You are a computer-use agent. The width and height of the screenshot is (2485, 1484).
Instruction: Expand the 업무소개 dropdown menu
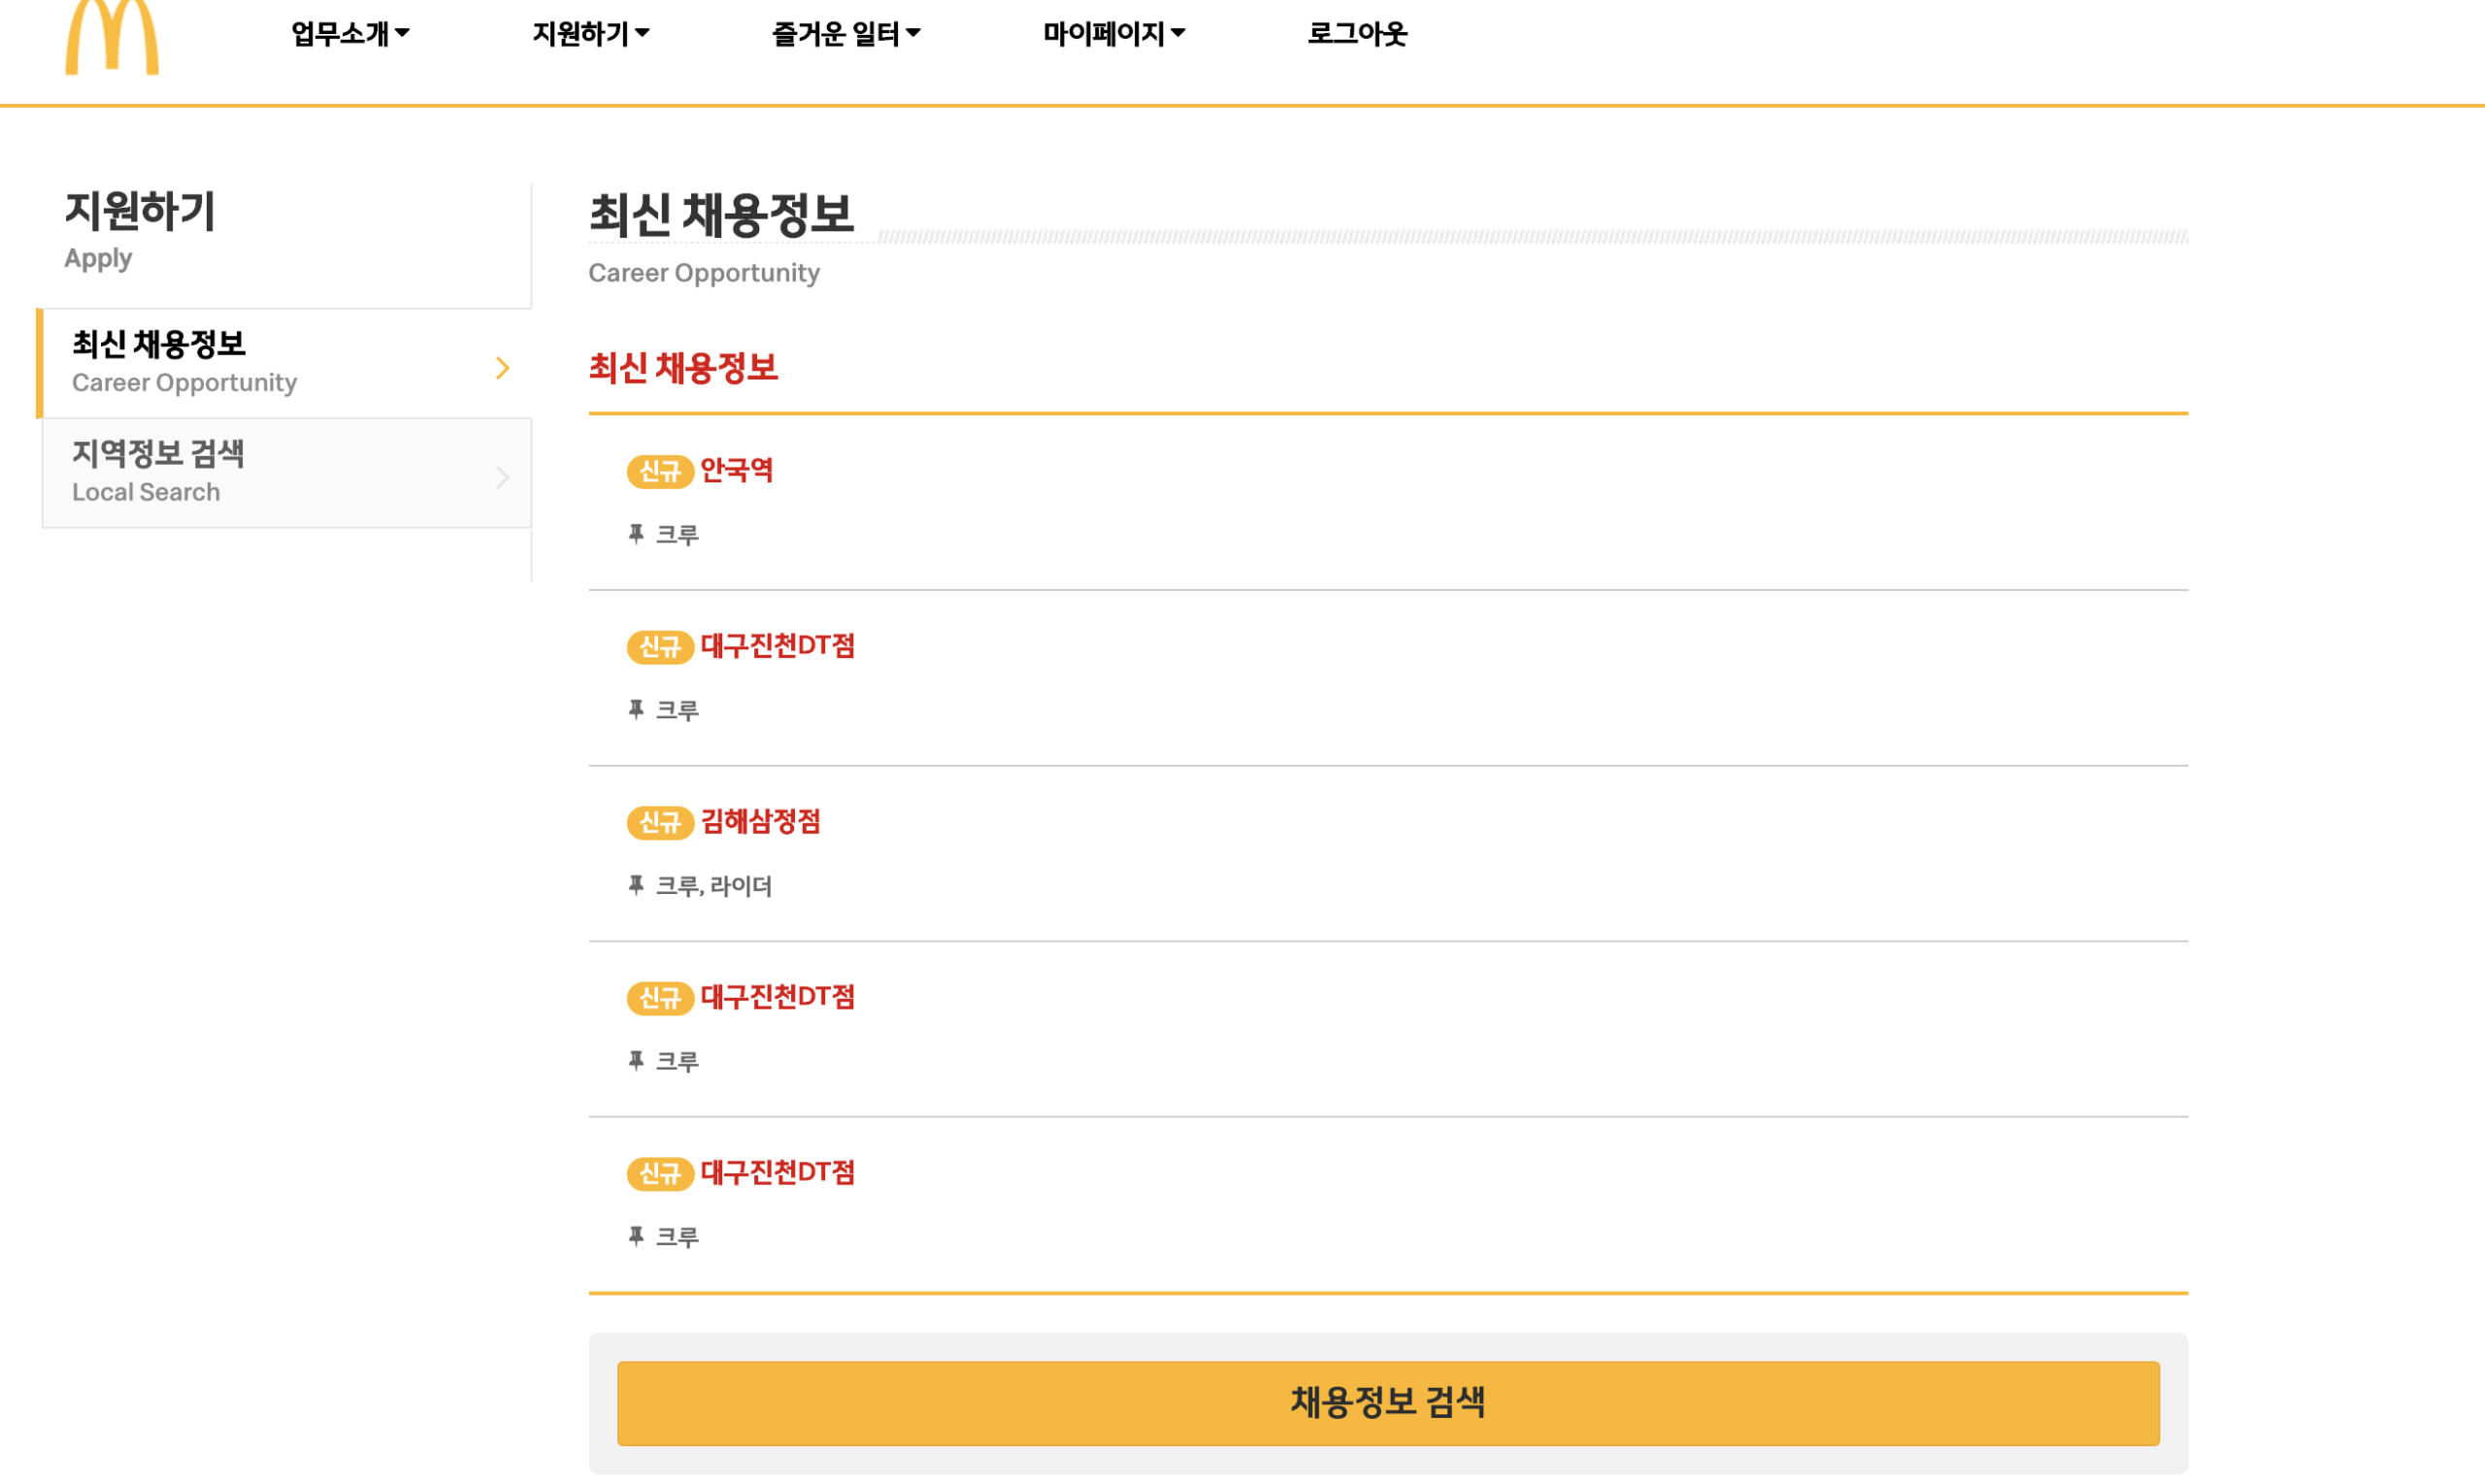[x=350, y=34]
